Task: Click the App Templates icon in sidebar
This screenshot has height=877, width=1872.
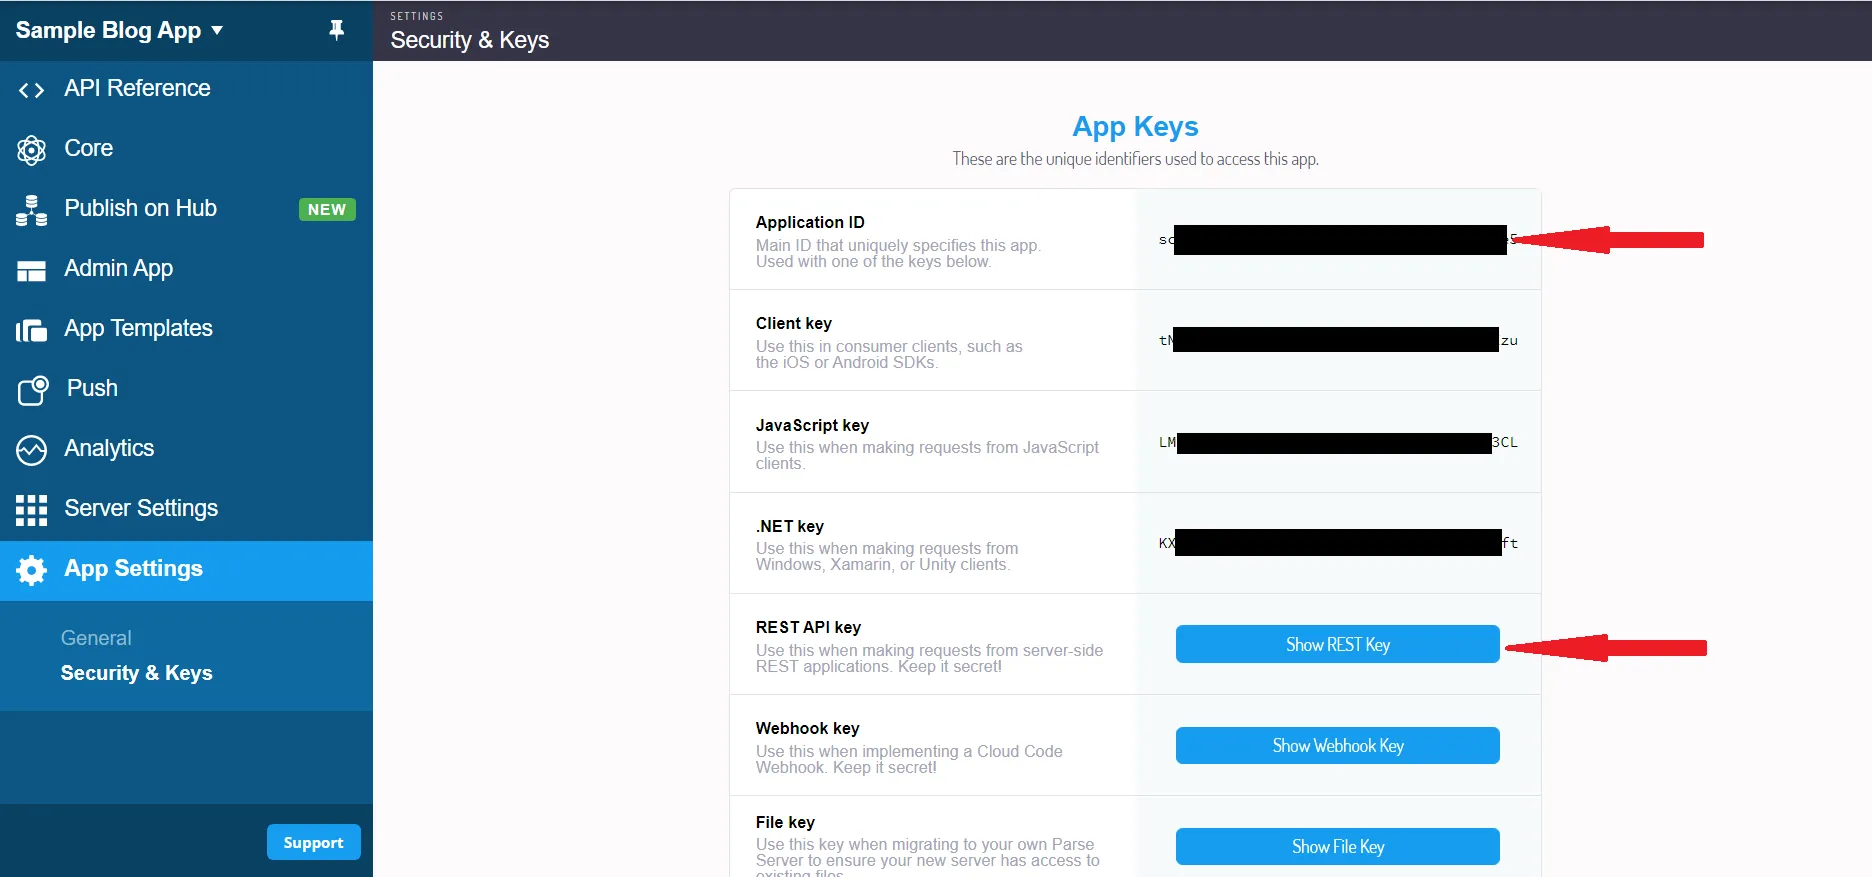Action: click(31, 330)
